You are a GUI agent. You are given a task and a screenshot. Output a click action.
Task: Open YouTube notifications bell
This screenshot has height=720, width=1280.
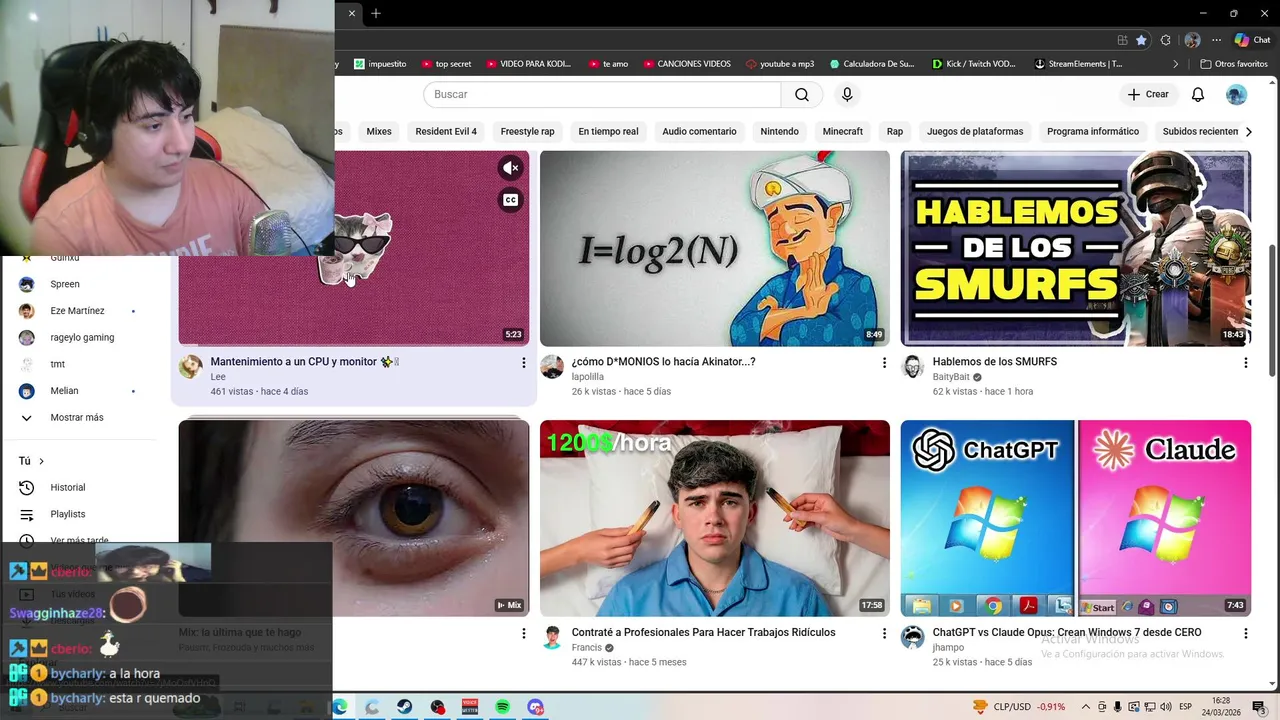[x=1197, y=94]
